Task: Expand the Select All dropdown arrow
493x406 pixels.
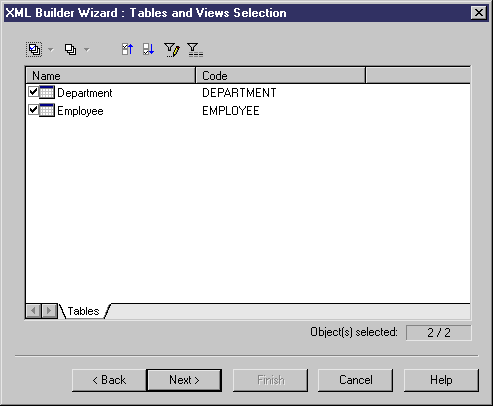Action: 51,50
